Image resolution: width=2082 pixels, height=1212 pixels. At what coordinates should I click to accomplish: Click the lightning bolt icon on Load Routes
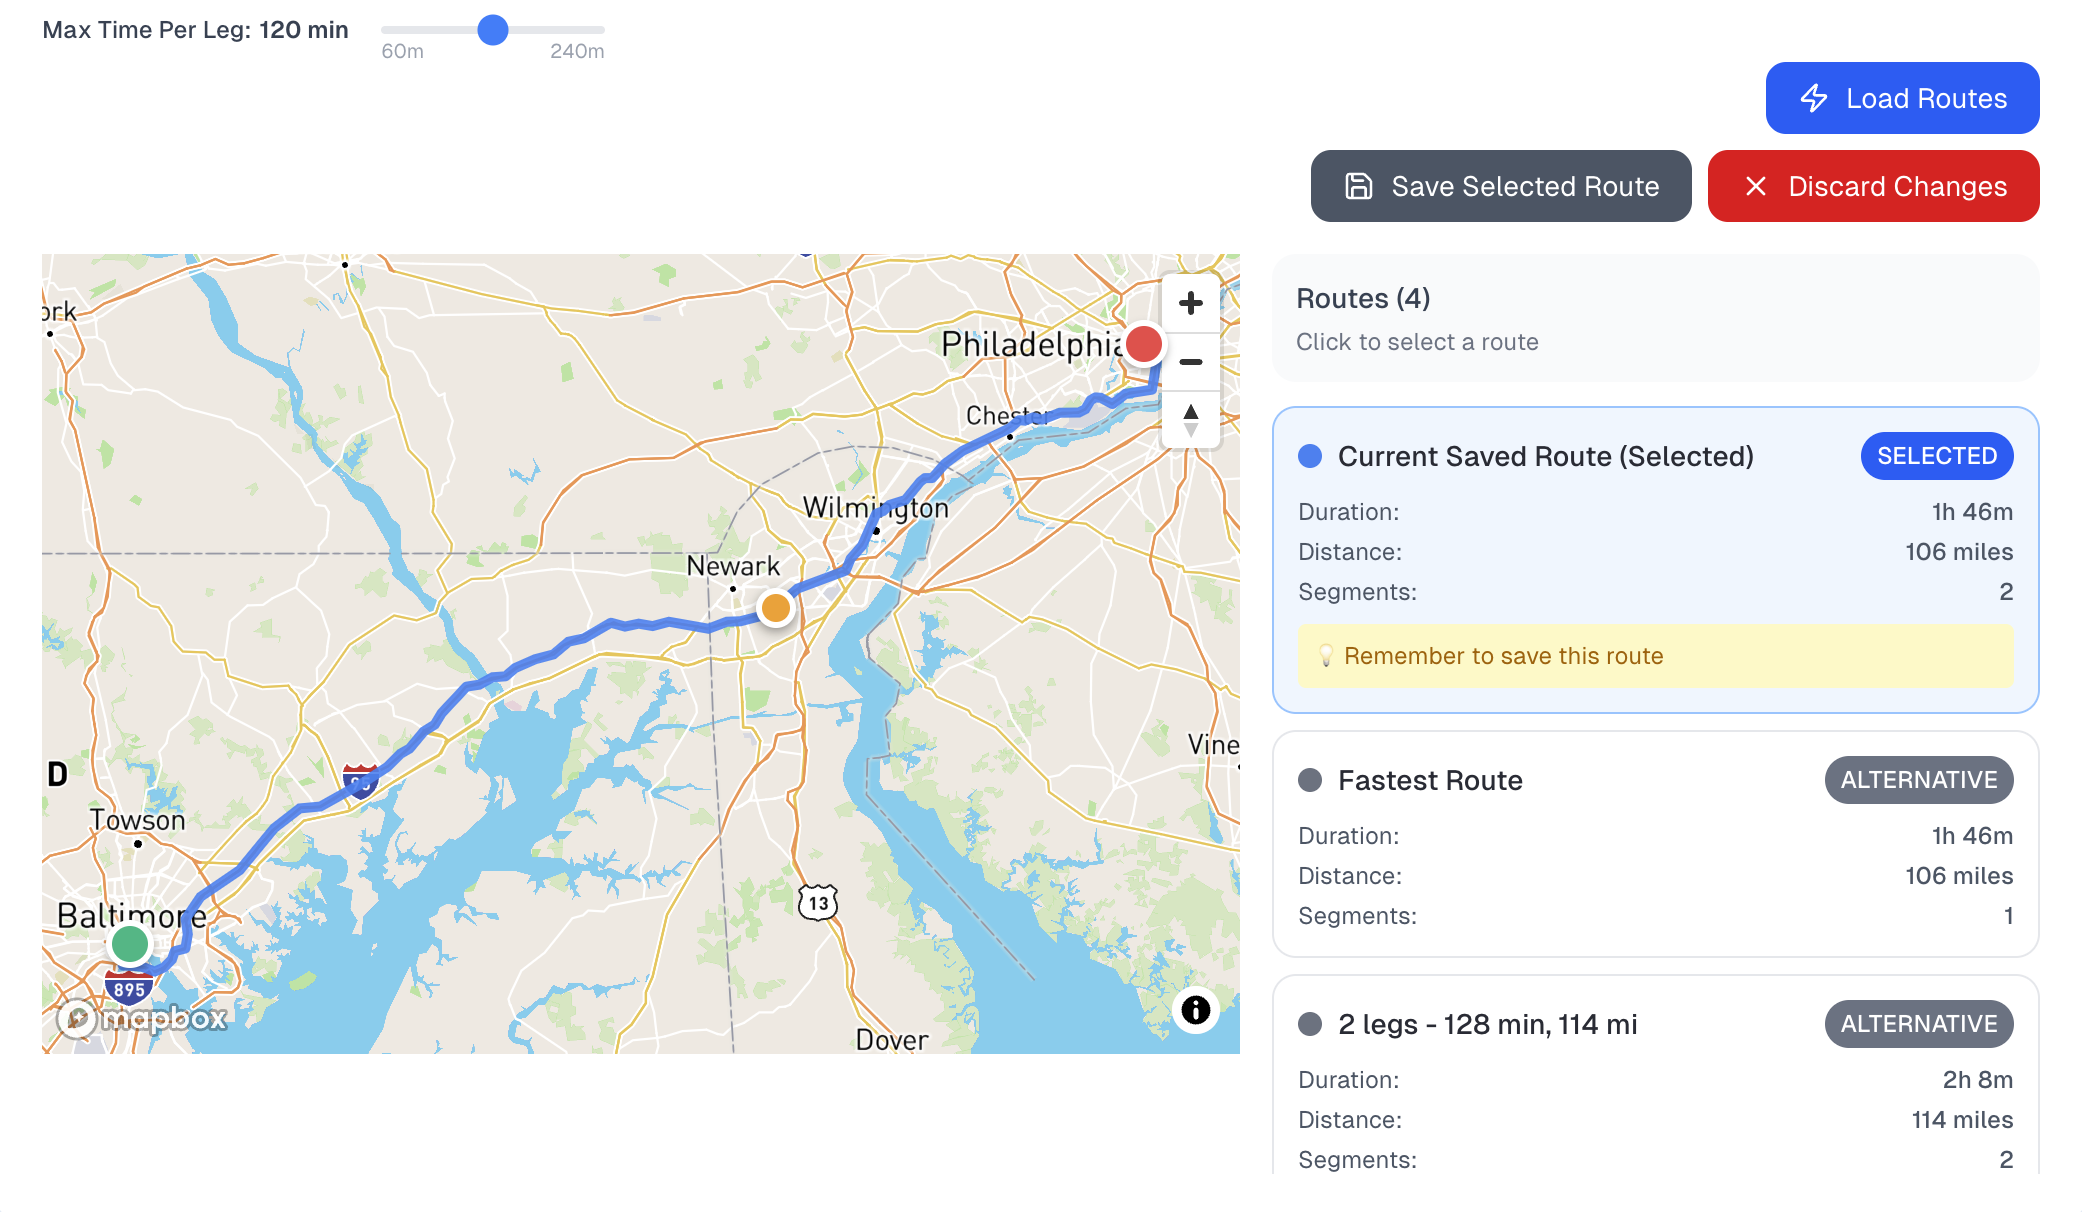[1815, 98]
